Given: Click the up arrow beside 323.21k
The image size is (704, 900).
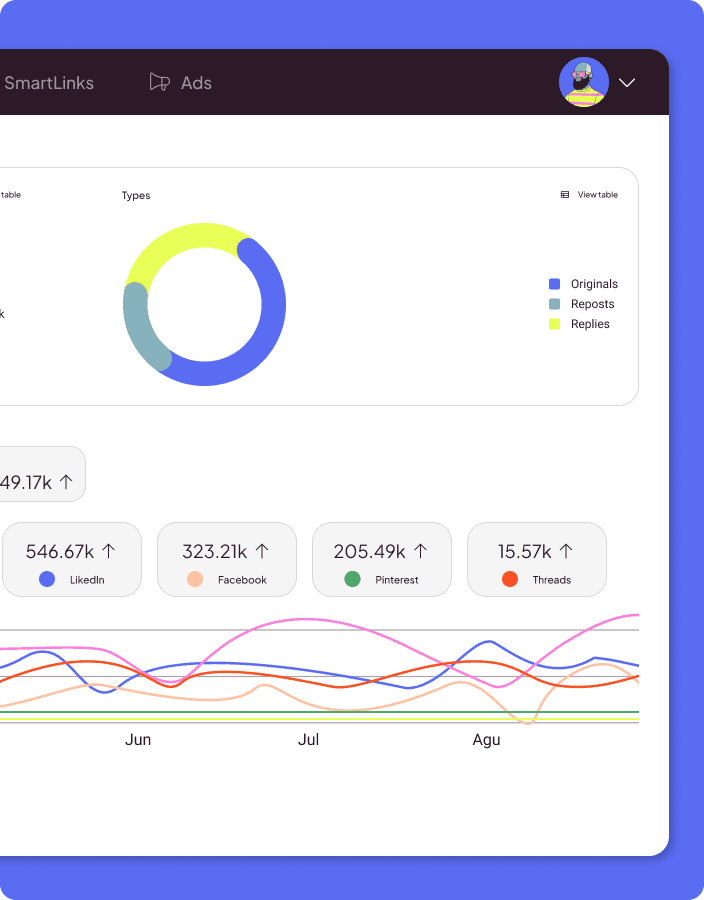Looking at the screenshot, I should pos(262,551).
